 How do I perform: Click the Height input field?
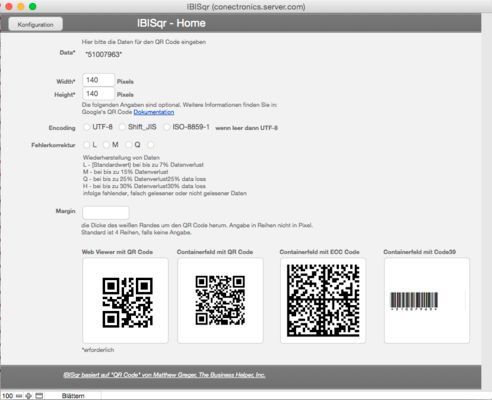pyautogui.click(x=98, y=94)
